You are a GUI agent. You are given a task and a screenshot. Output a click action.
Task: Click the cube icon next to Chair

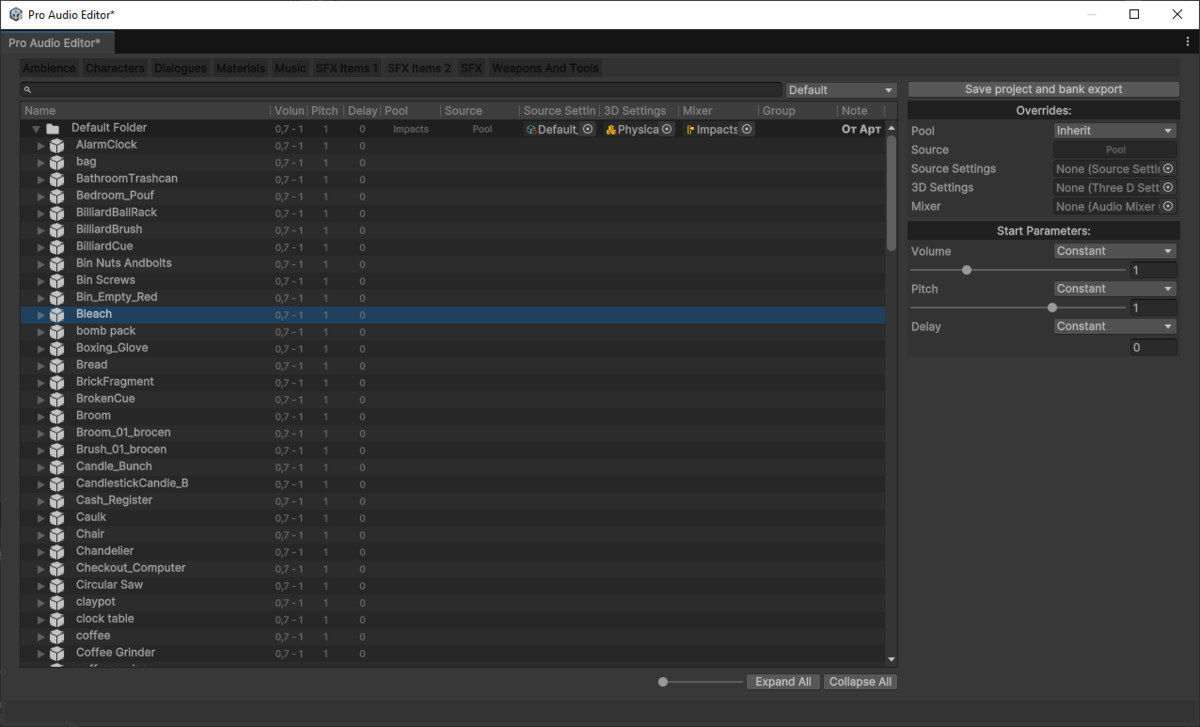(57, 534)
